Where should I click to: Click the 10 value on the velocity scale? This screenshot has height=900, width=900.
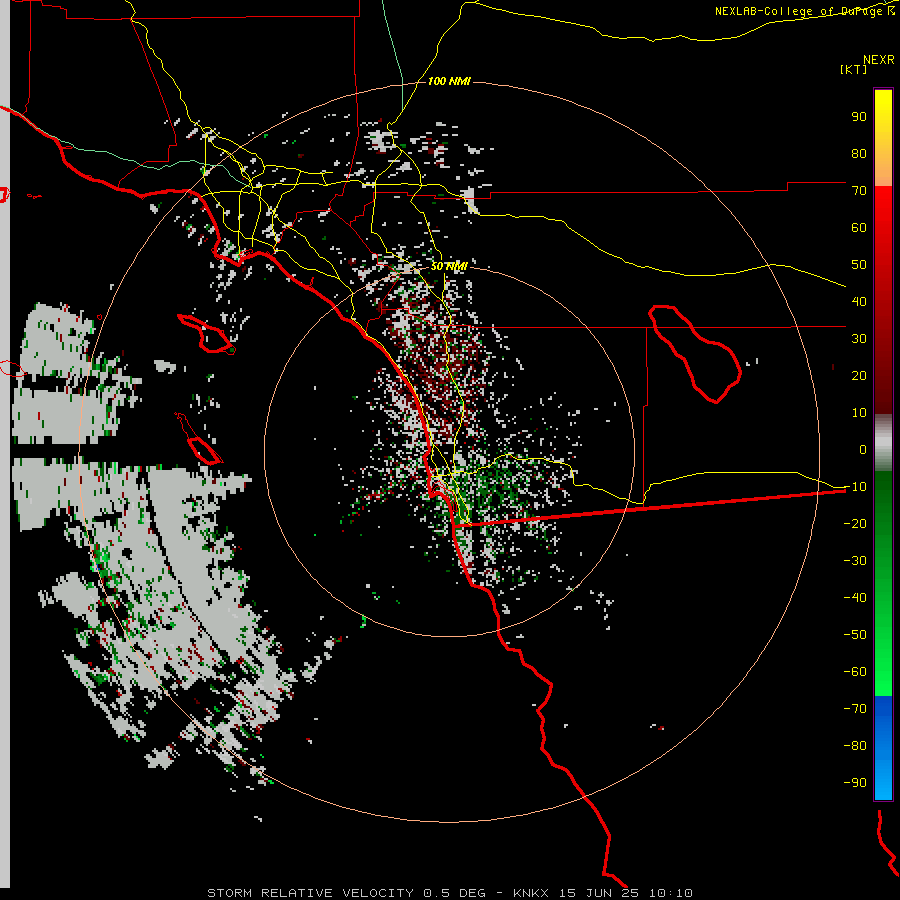pyautogui.click(x=859, y=413)
